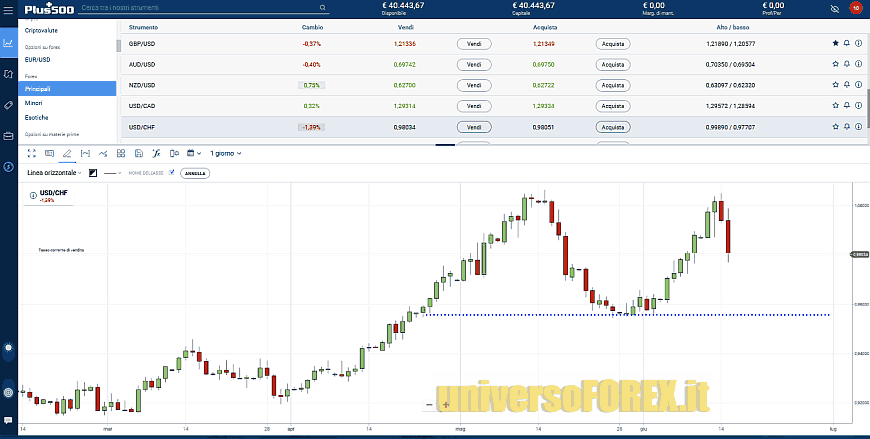Click the compare line chart icon
870x439 pixels.
tap(103, 154)
